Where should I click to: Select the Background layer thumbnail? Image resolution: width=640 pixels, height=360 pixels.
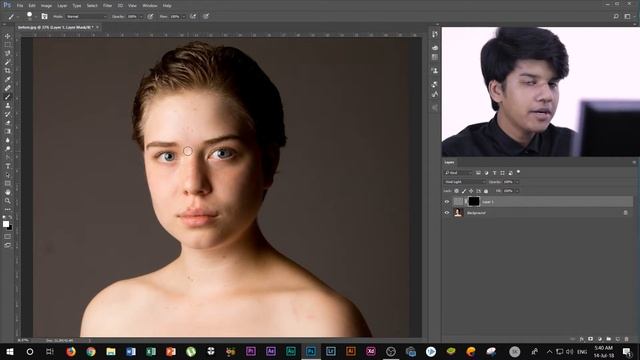[x=458, y=212]
